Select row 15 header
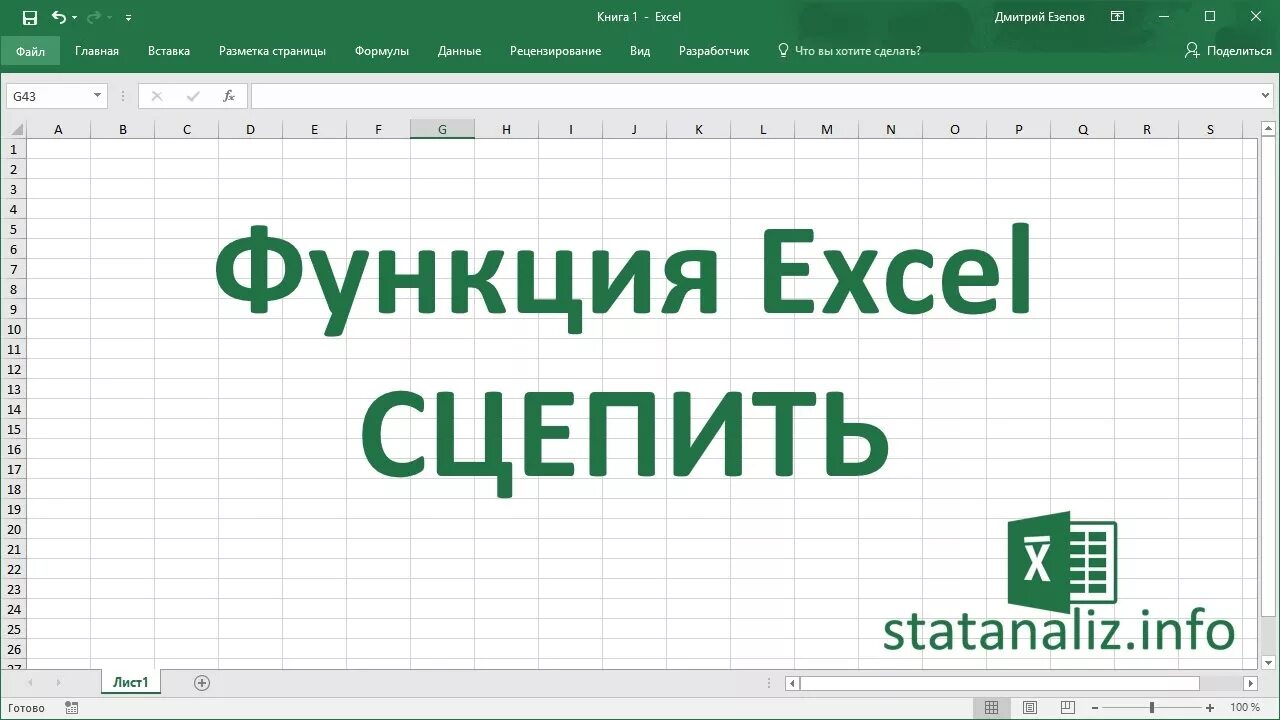 click(14, 429)
